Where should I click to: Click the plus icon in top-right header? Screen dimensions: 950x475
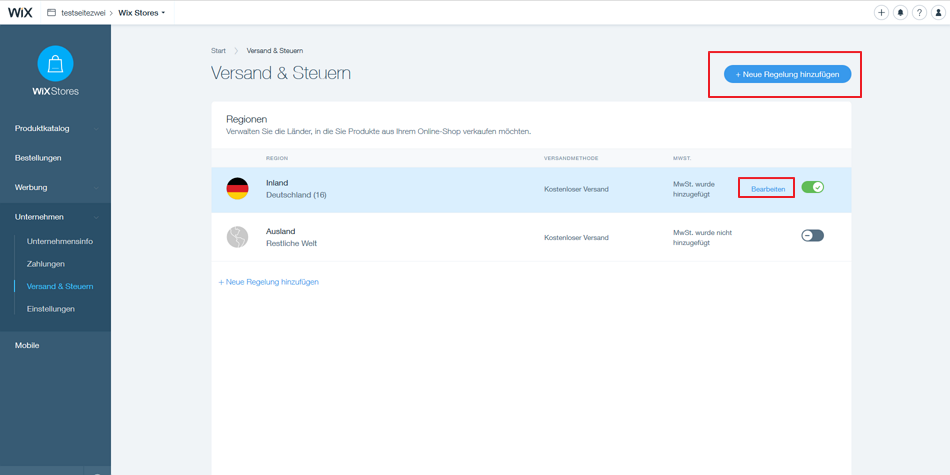[x=881, y=13]
